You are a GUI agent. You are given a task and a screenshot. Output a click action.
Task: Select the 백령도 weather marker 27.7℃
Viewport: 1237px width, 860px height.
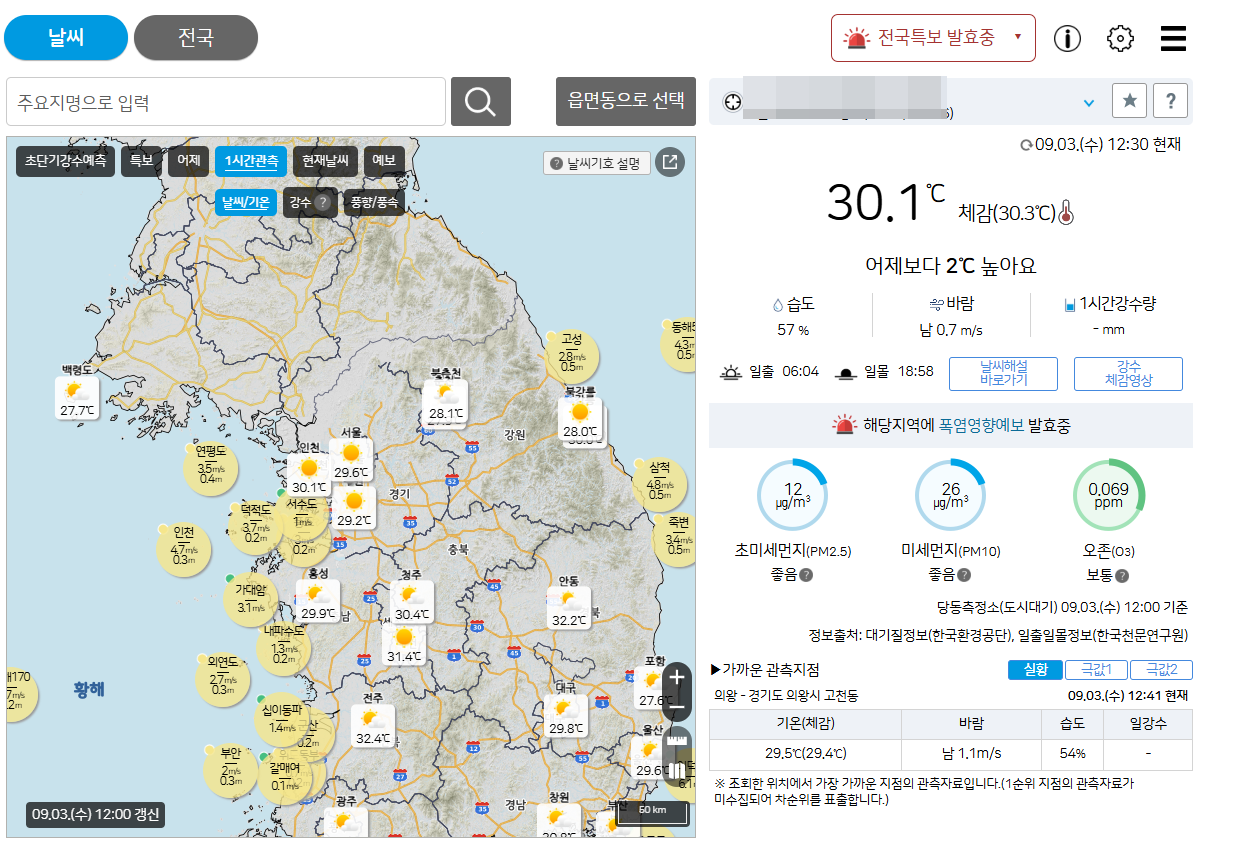point(76,397)
